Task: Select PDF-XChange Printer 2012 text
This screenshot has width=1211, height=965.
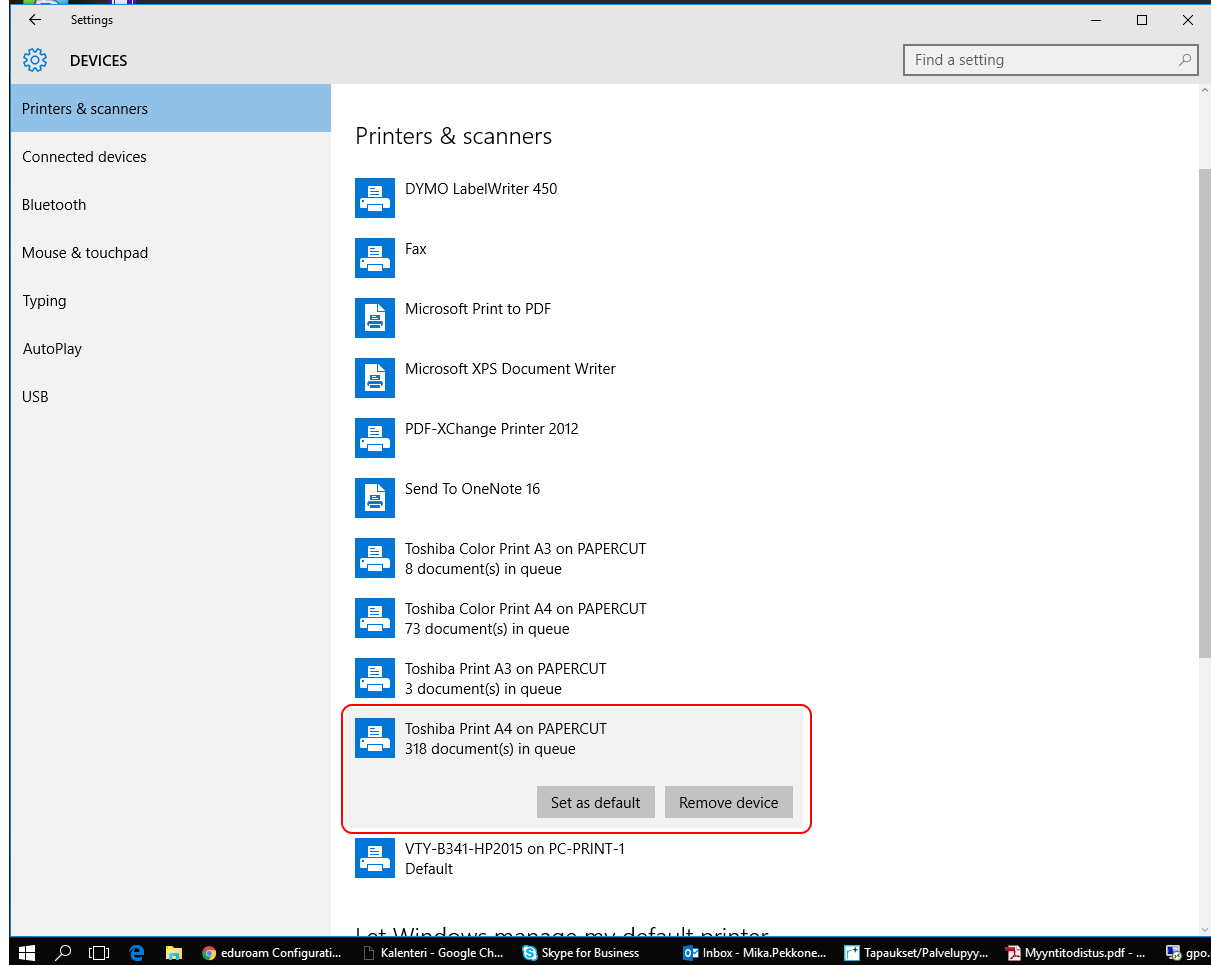Action: 492,428
